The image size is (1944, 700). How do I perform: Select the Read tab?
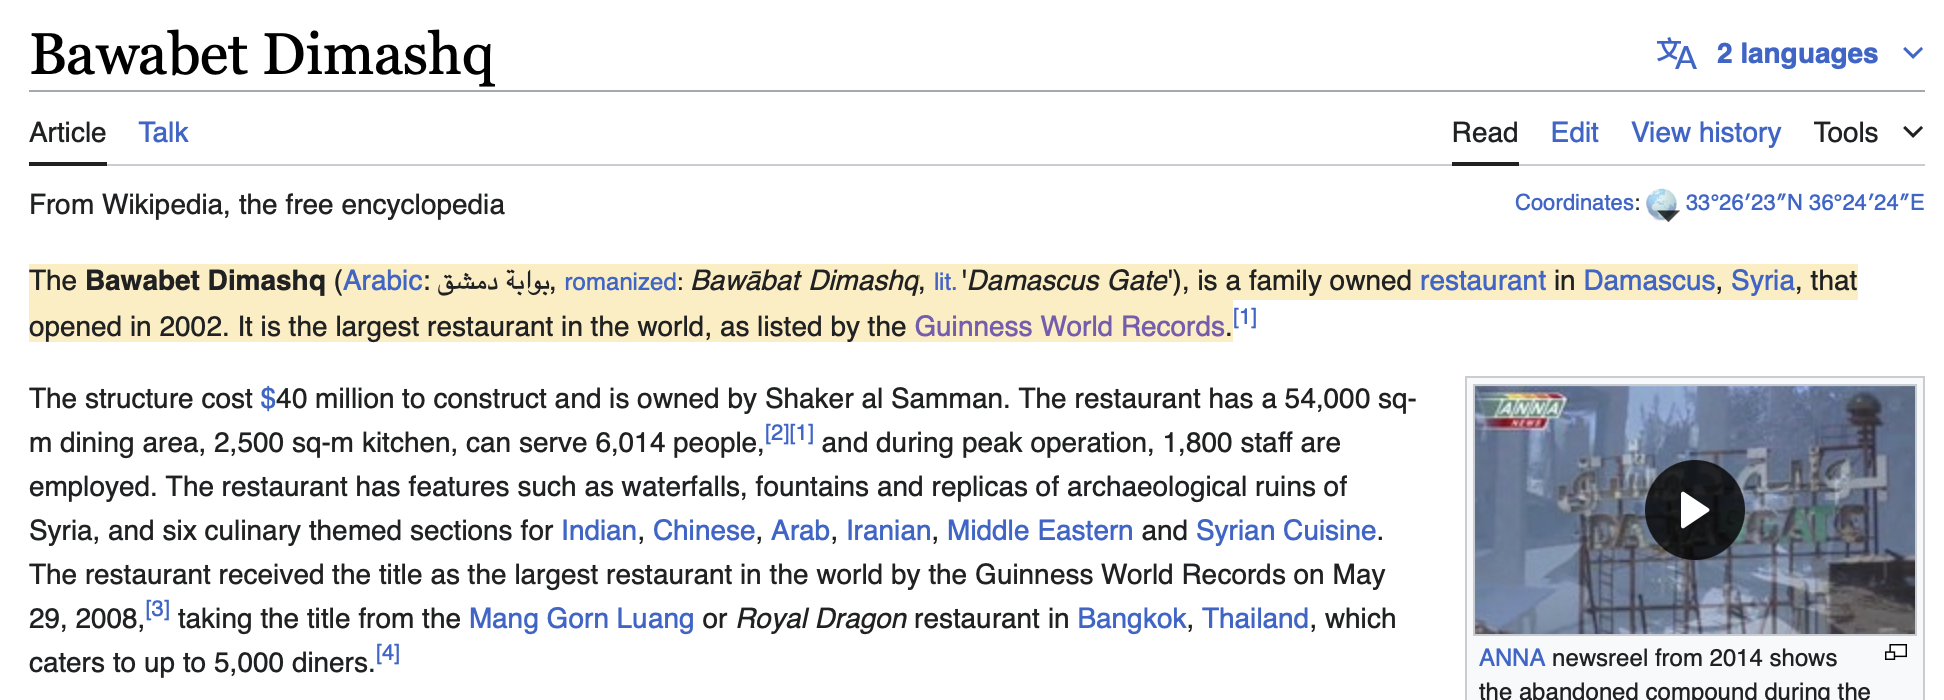1484,133
